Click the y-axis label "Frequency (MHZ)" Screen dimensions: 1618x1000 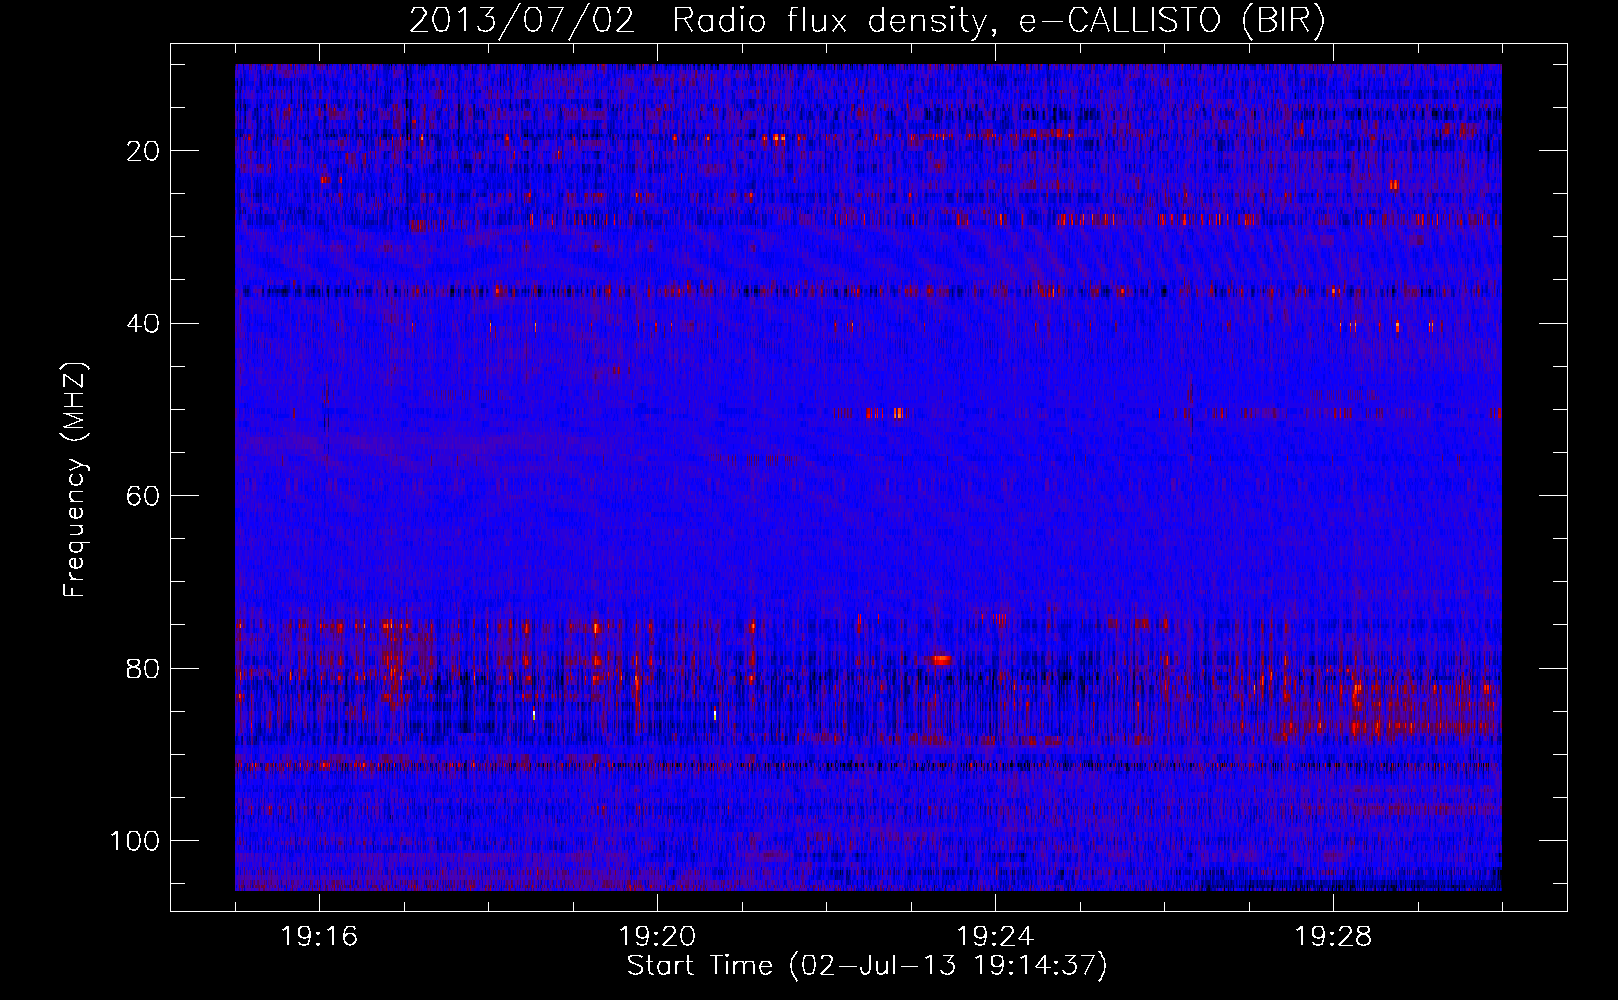74,480
